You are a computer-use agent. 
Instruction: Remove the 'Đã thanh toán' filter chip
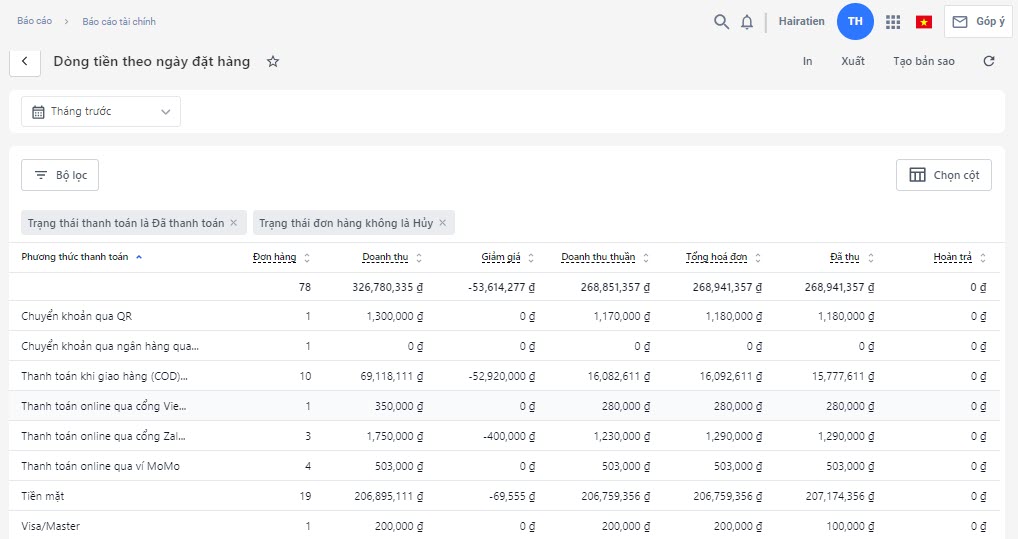click(x=234, y=223)
